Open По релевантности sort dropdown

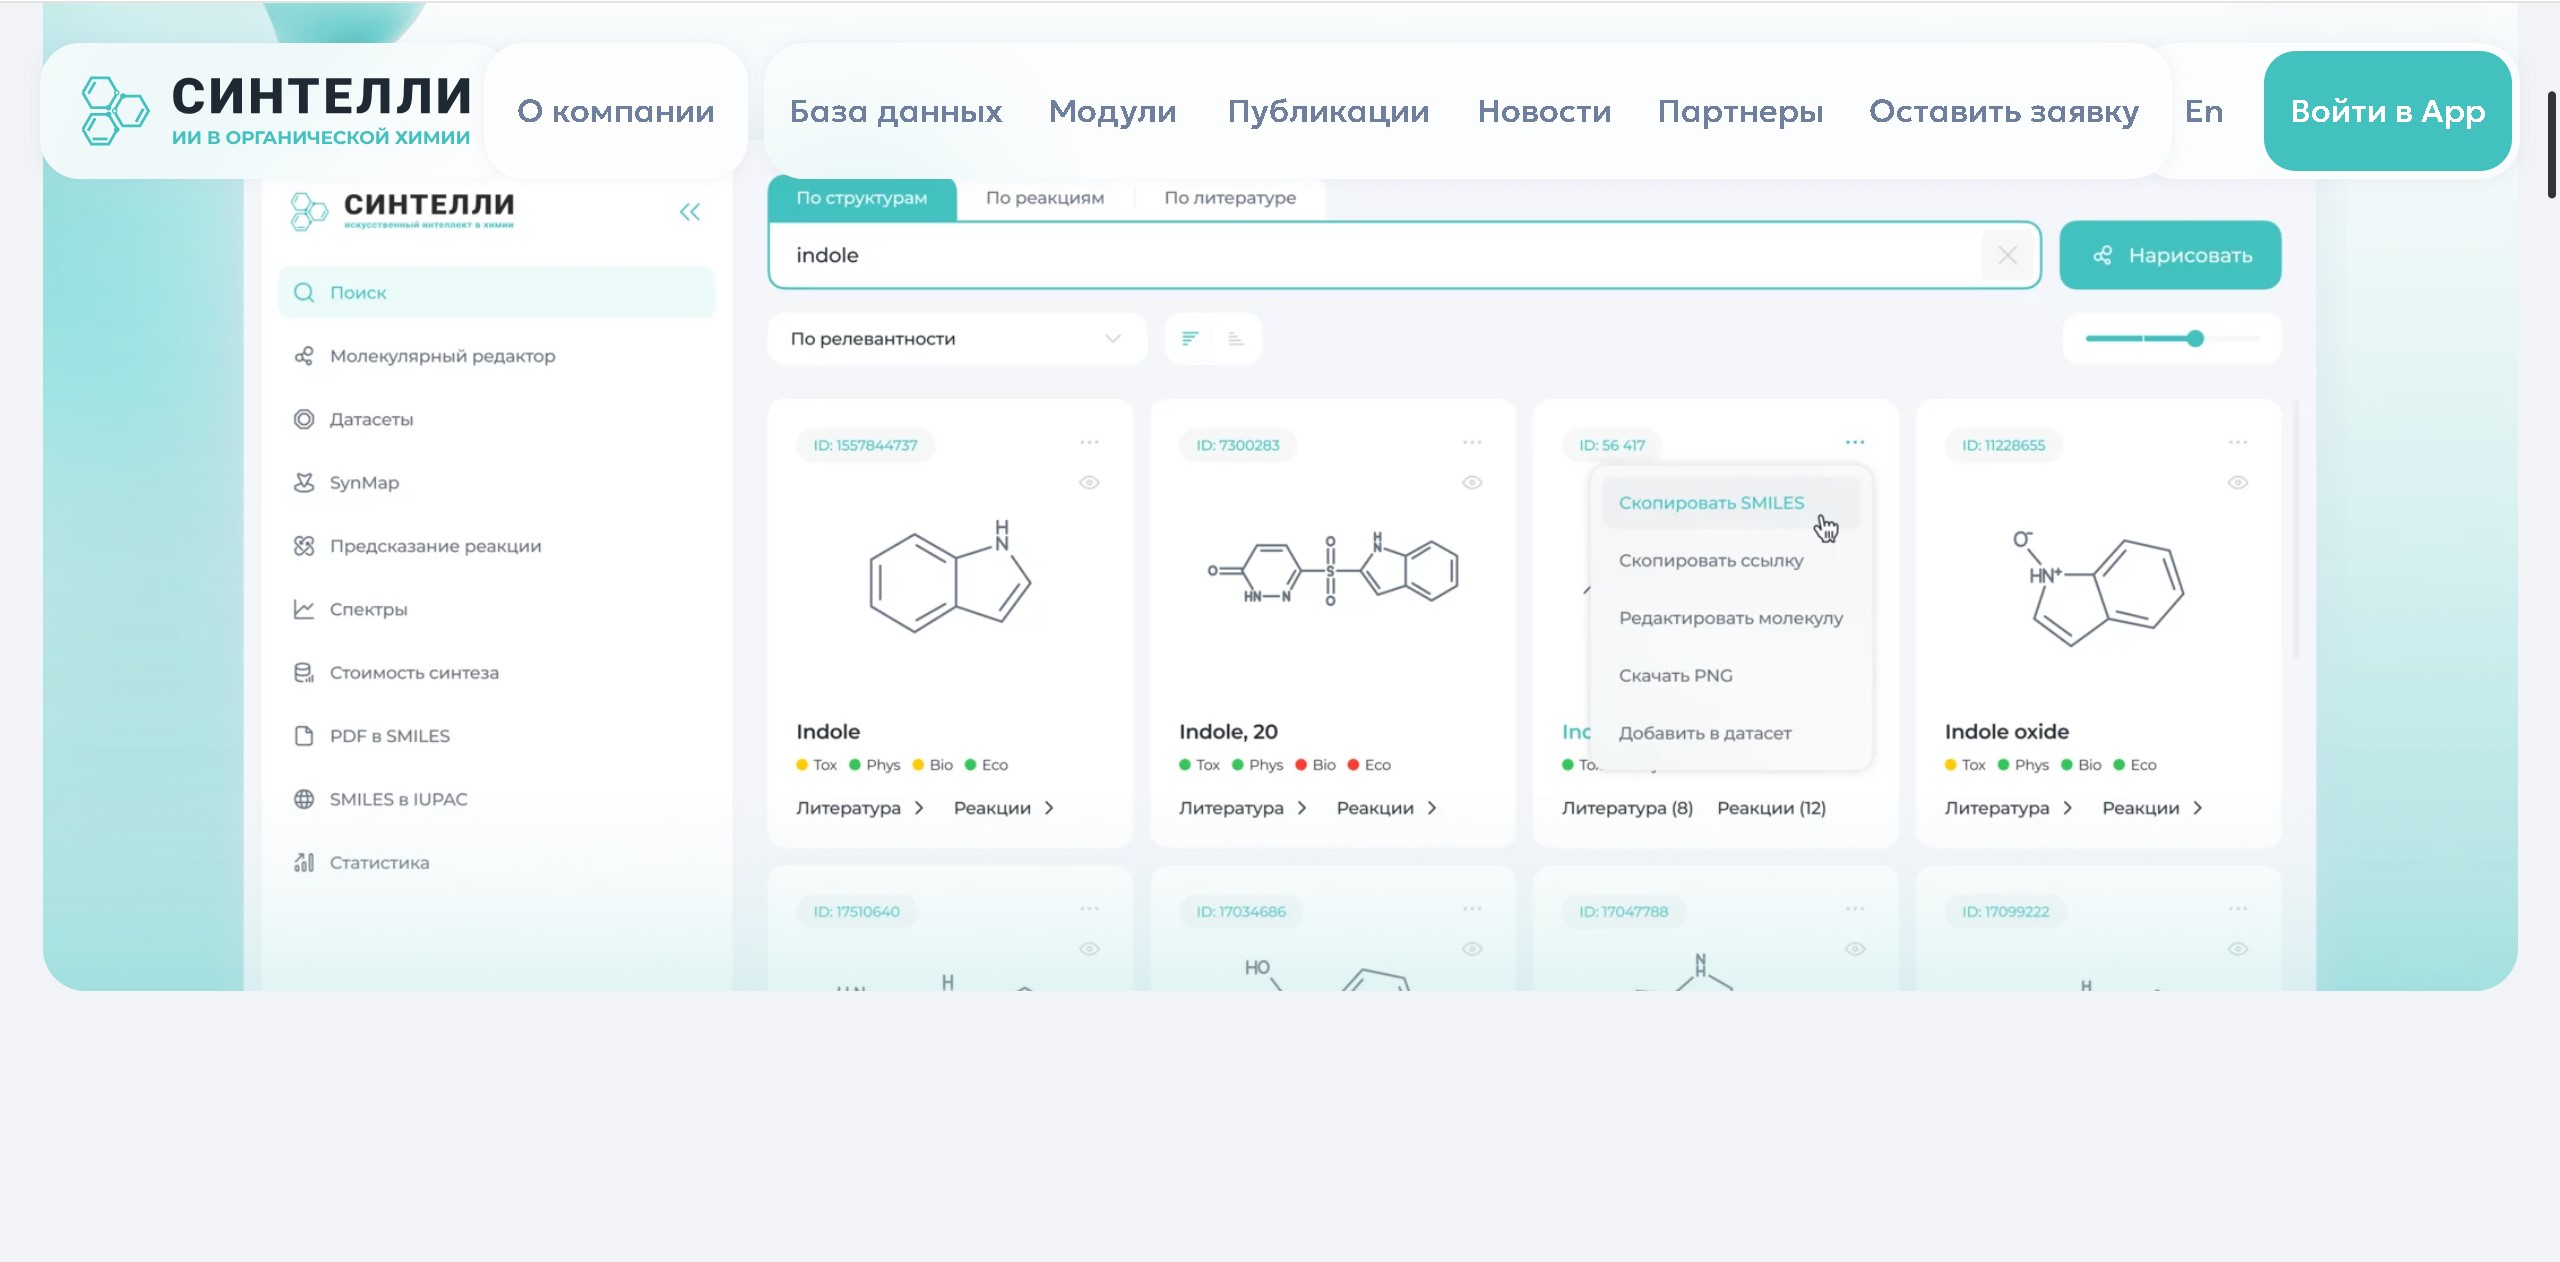(957, 339)
